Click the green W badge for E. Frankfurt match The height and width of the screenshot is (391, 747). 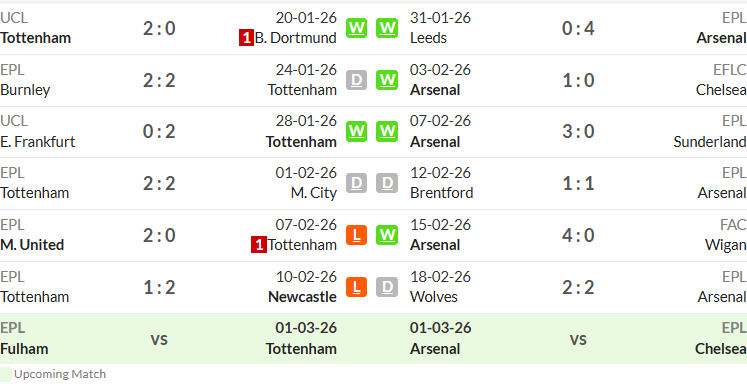[356, 131]
